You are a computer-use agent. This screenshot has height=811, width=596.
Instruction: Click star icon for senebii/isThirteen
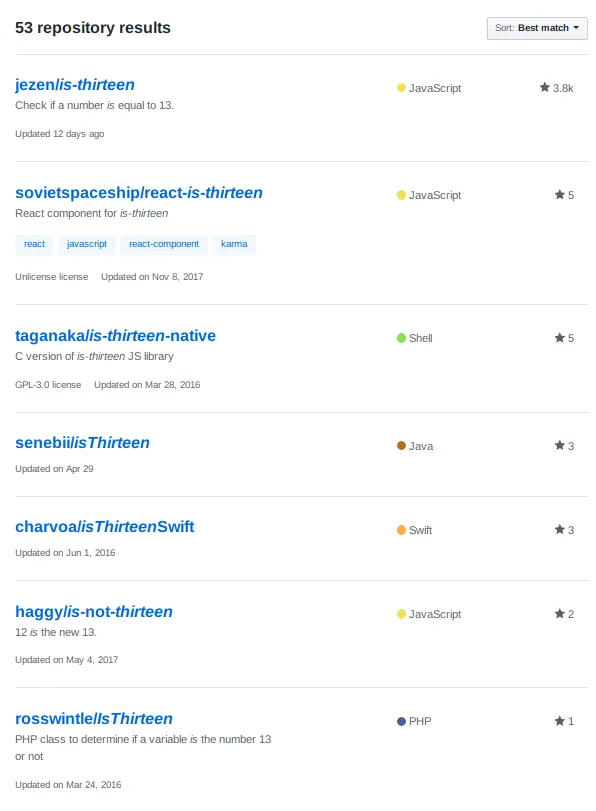point(559,445)
